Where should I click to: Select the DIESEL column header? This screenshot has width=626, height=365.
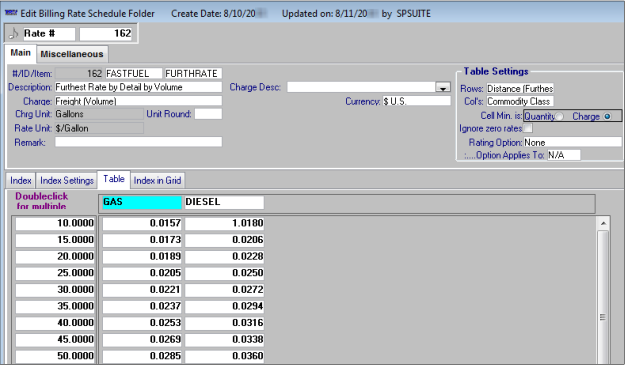(224, 202)
